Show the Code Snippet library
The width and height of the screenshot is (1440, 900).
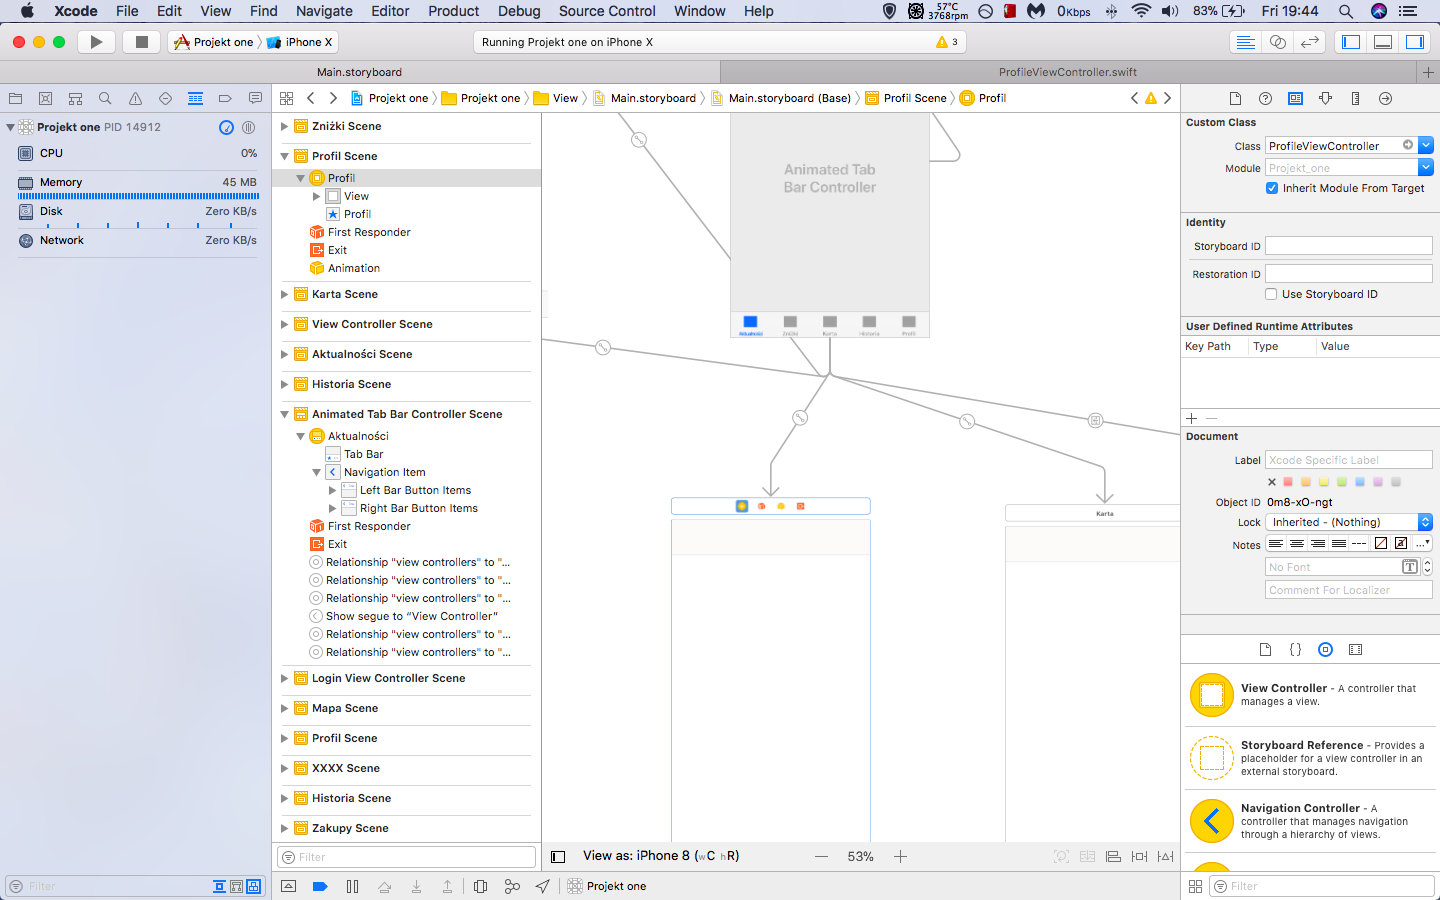pos(1295,649)
